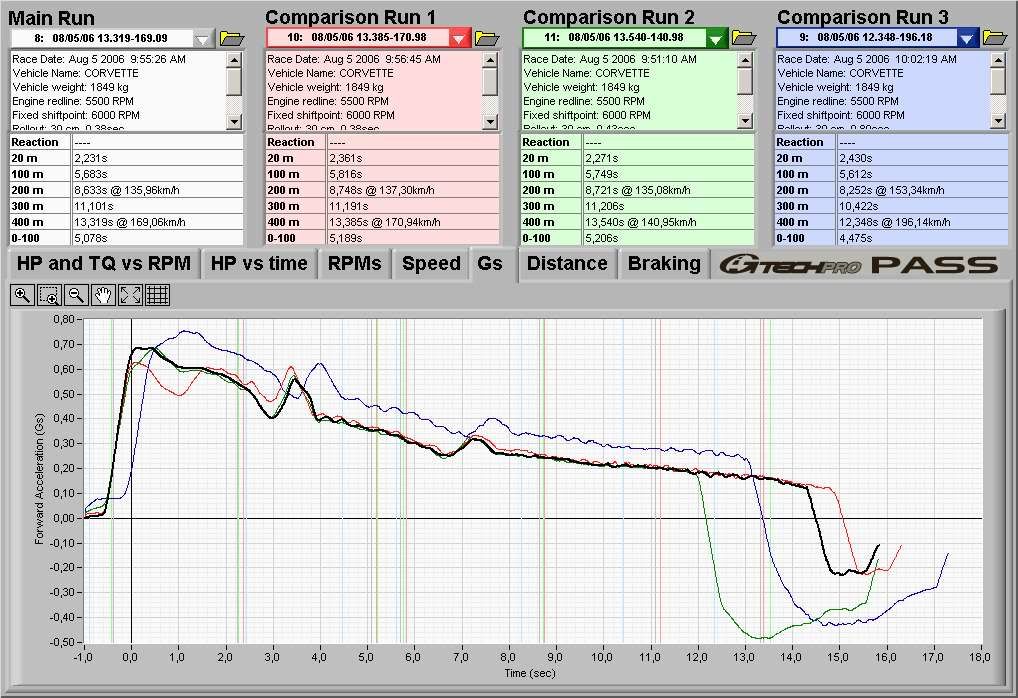1018x698 pixels.
Task: Select the zoom-to-selection rectangle tool
Action: (x=49, y=294)
